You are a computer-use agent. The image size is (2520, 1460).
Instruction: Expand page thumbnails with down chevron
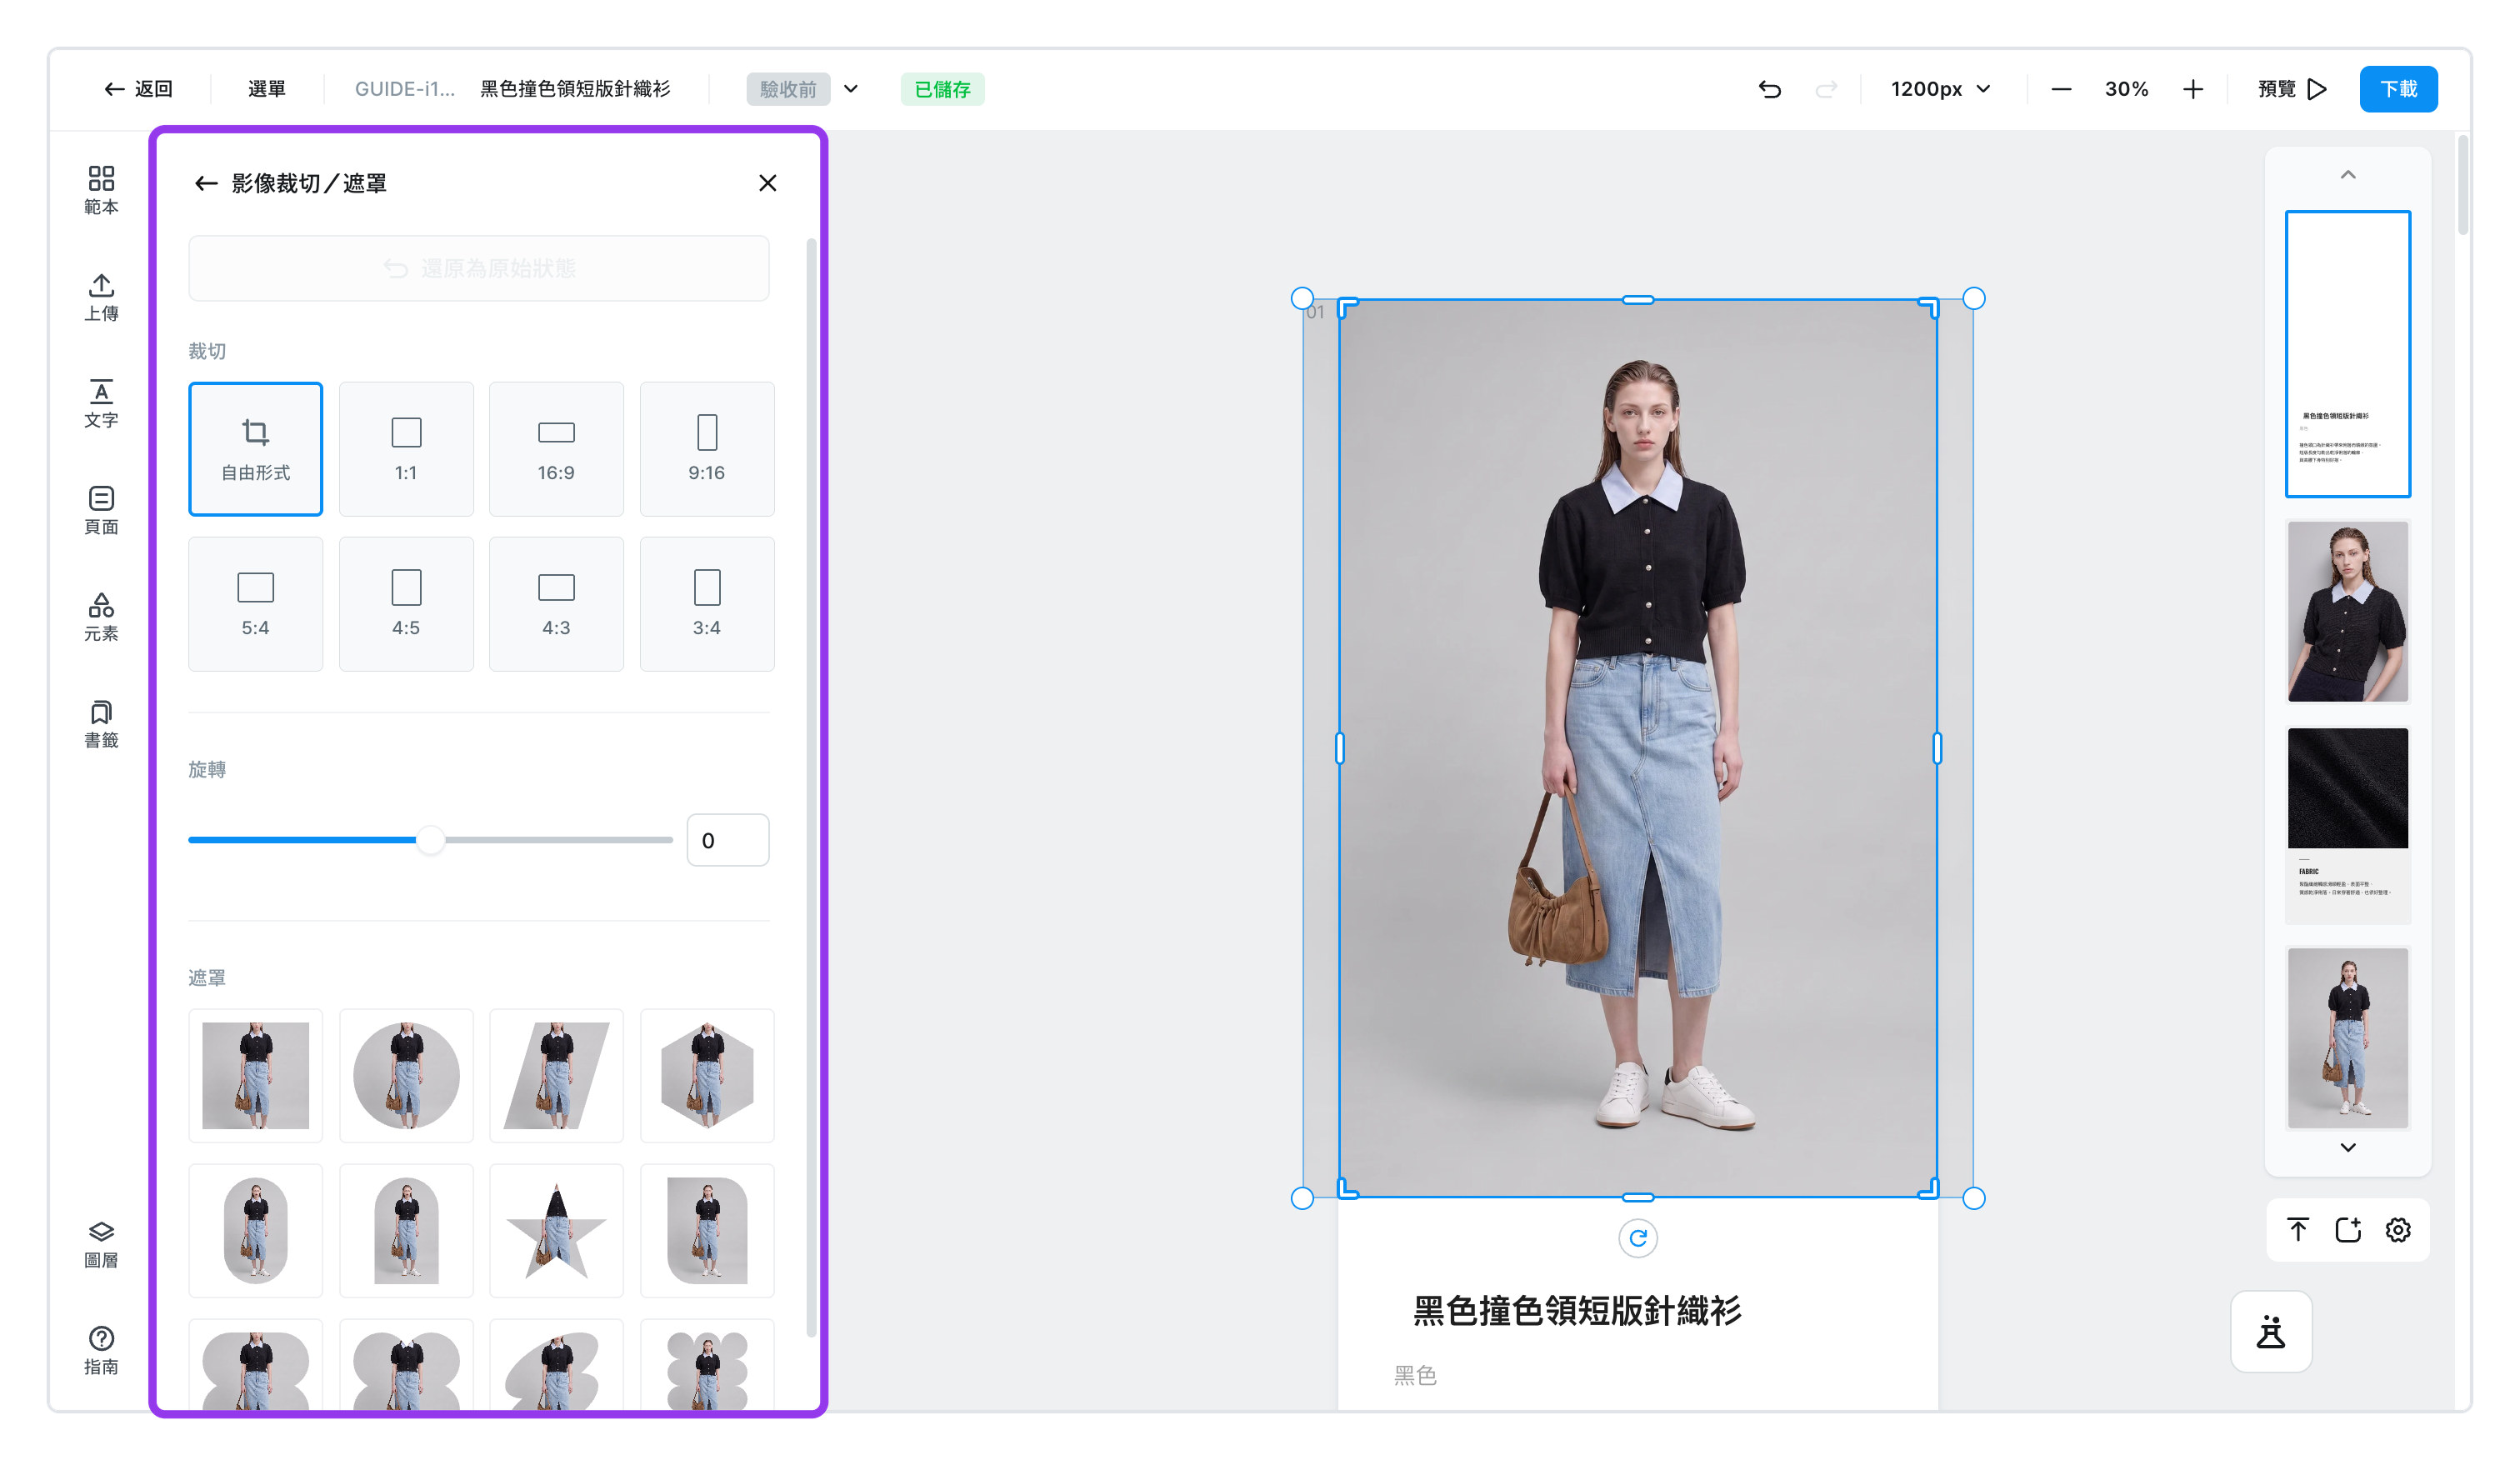(x=2347, y=1147)
